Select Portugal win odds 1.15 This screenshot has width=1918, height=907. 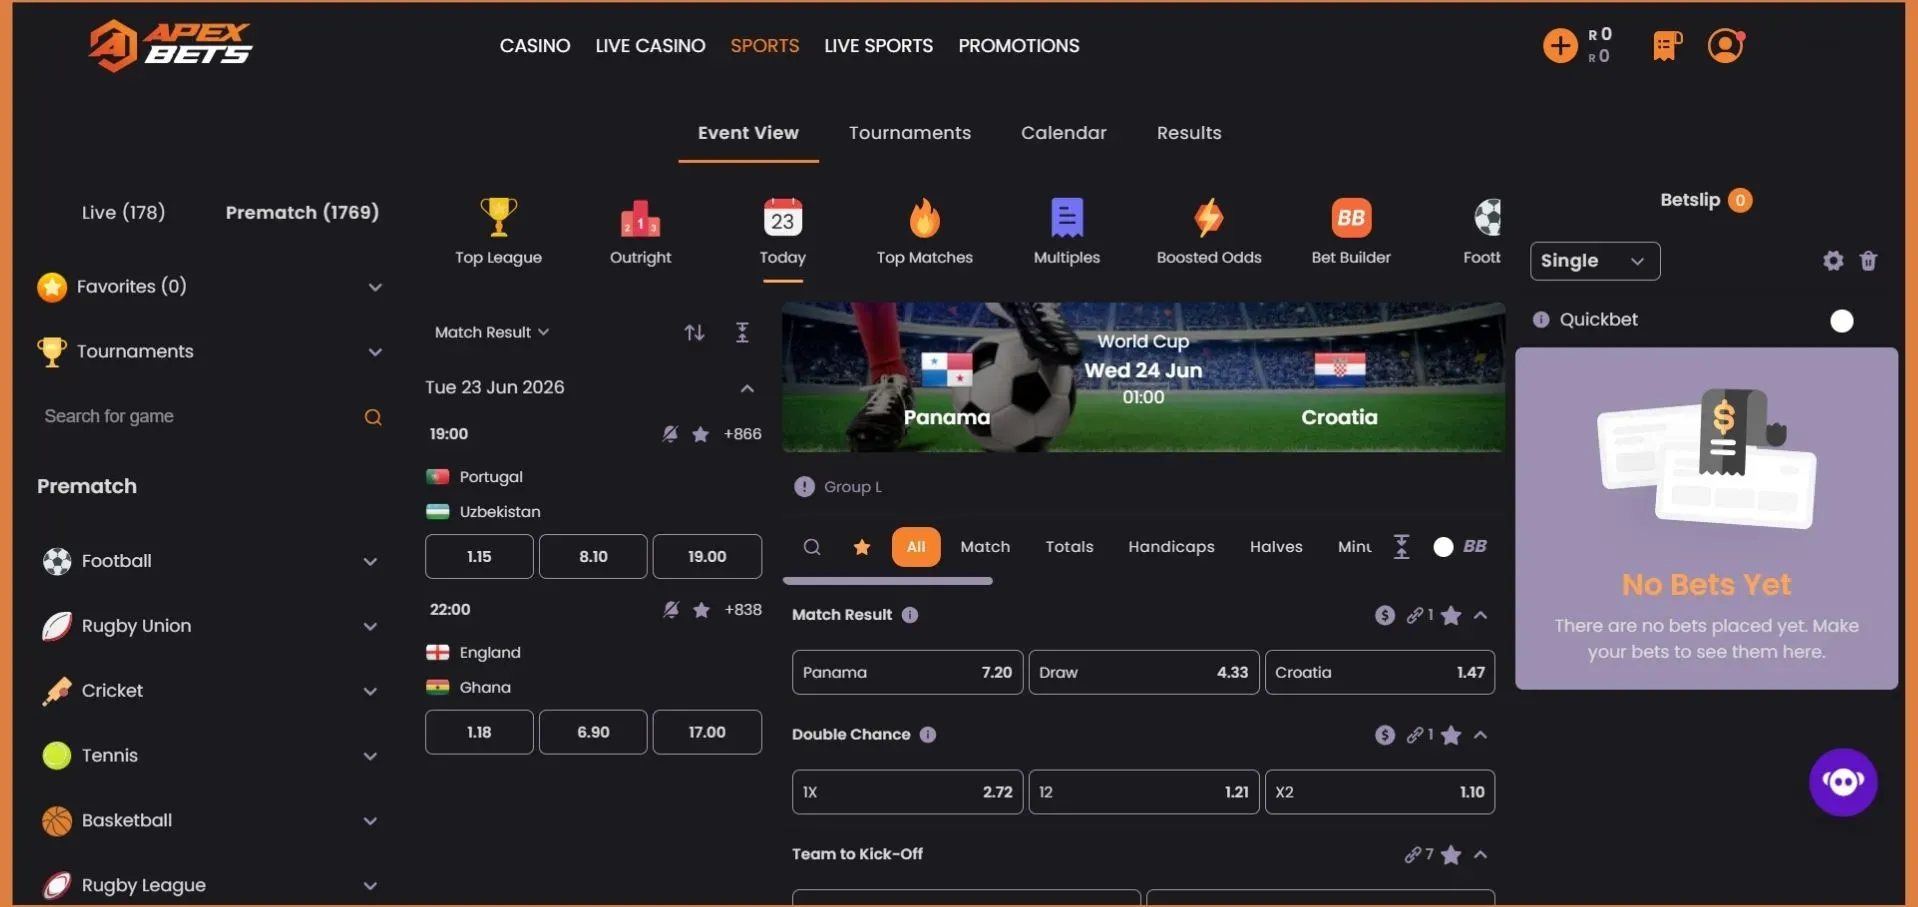tap(479, 556)
